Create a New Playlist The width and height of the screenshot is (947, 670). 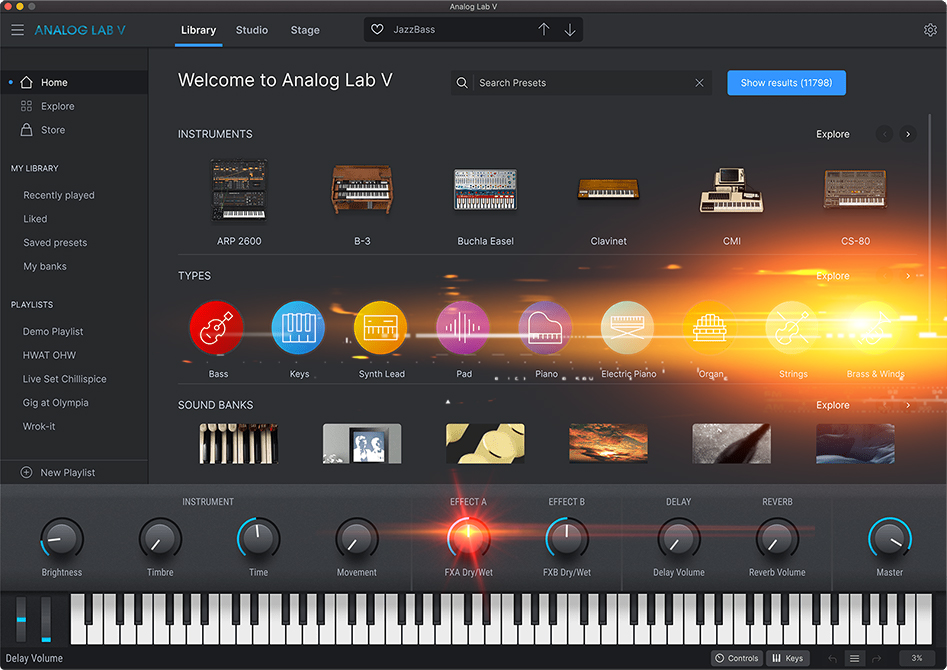[x=67, y=472]
